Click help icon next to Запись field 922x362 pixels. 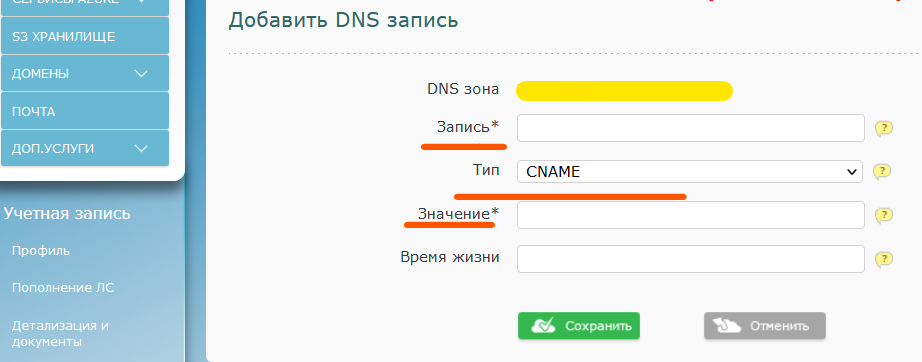coord(884,129)
